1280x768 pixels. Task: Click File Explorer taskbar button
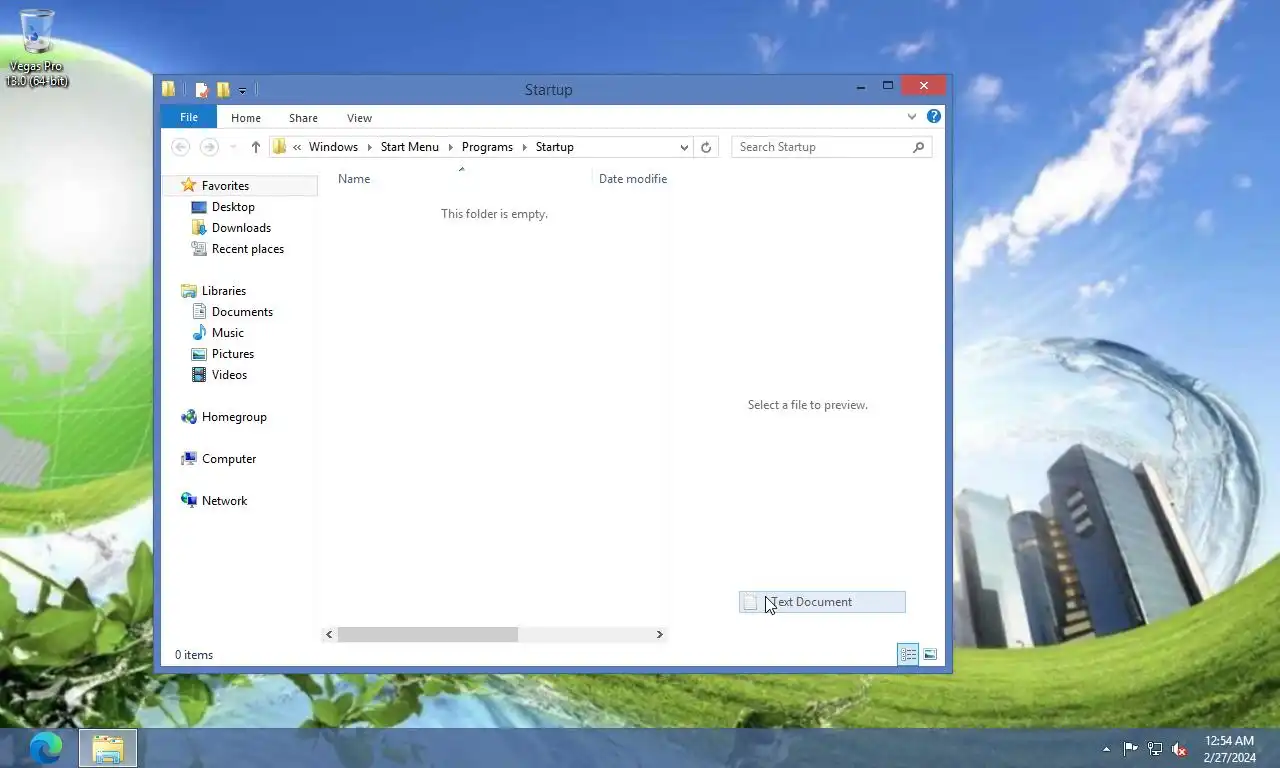coord(108,748)
